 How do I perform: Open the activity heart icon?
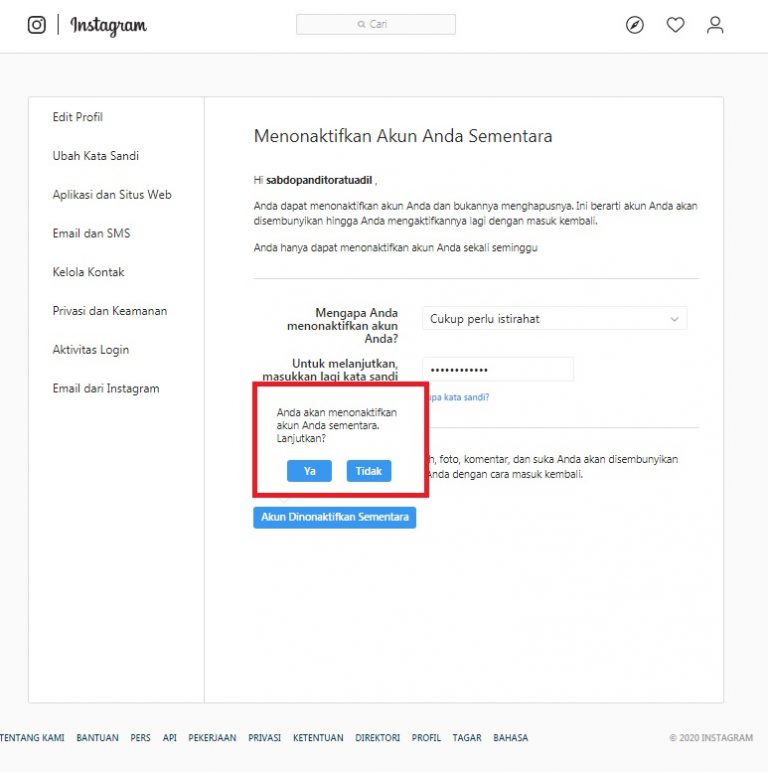(x=675, y=25)
